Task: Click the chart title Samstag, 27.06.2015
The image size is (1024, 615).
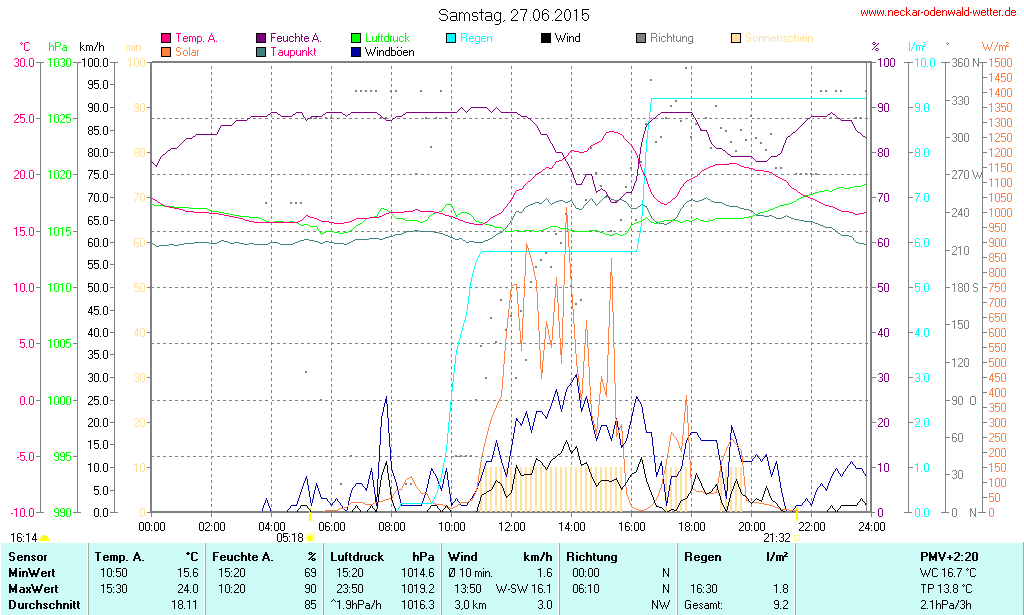Action: pyautogui.click(x=514, y=15)
